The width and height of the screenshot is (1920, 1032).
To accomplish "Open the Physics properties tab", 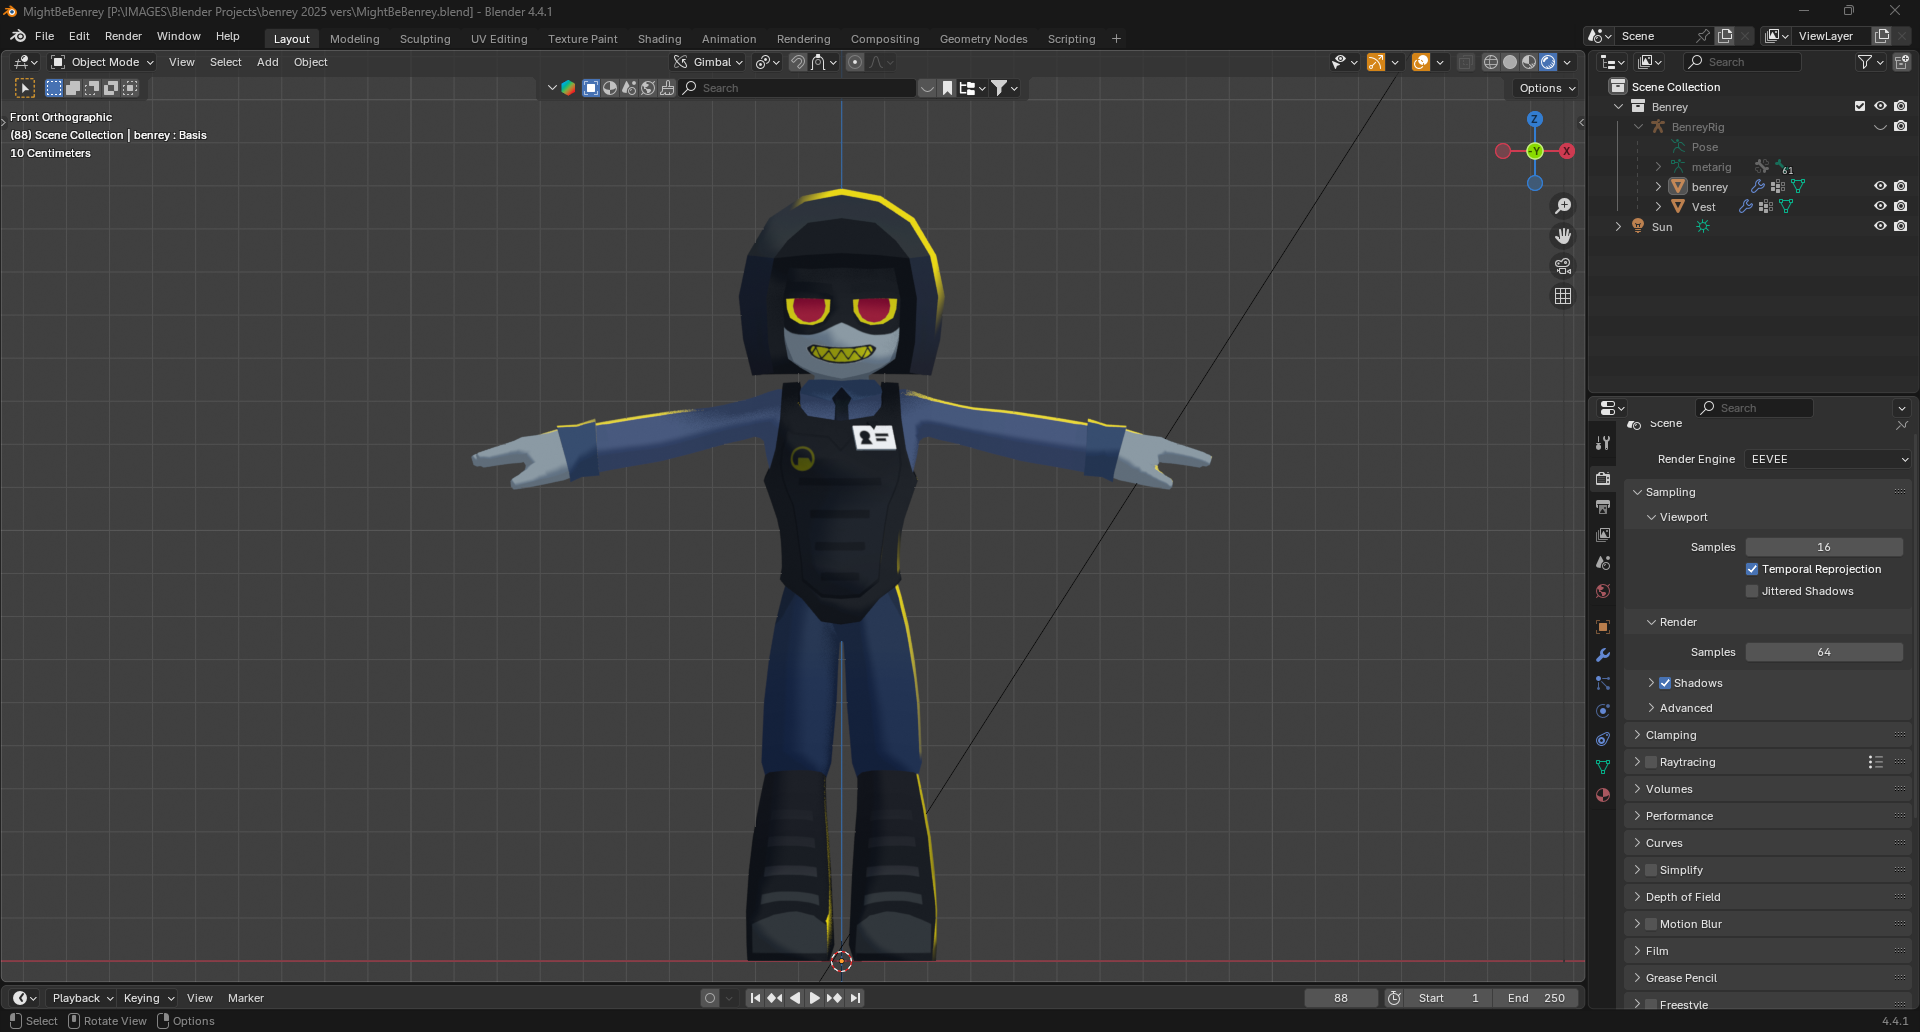I will coord(1603,711).
